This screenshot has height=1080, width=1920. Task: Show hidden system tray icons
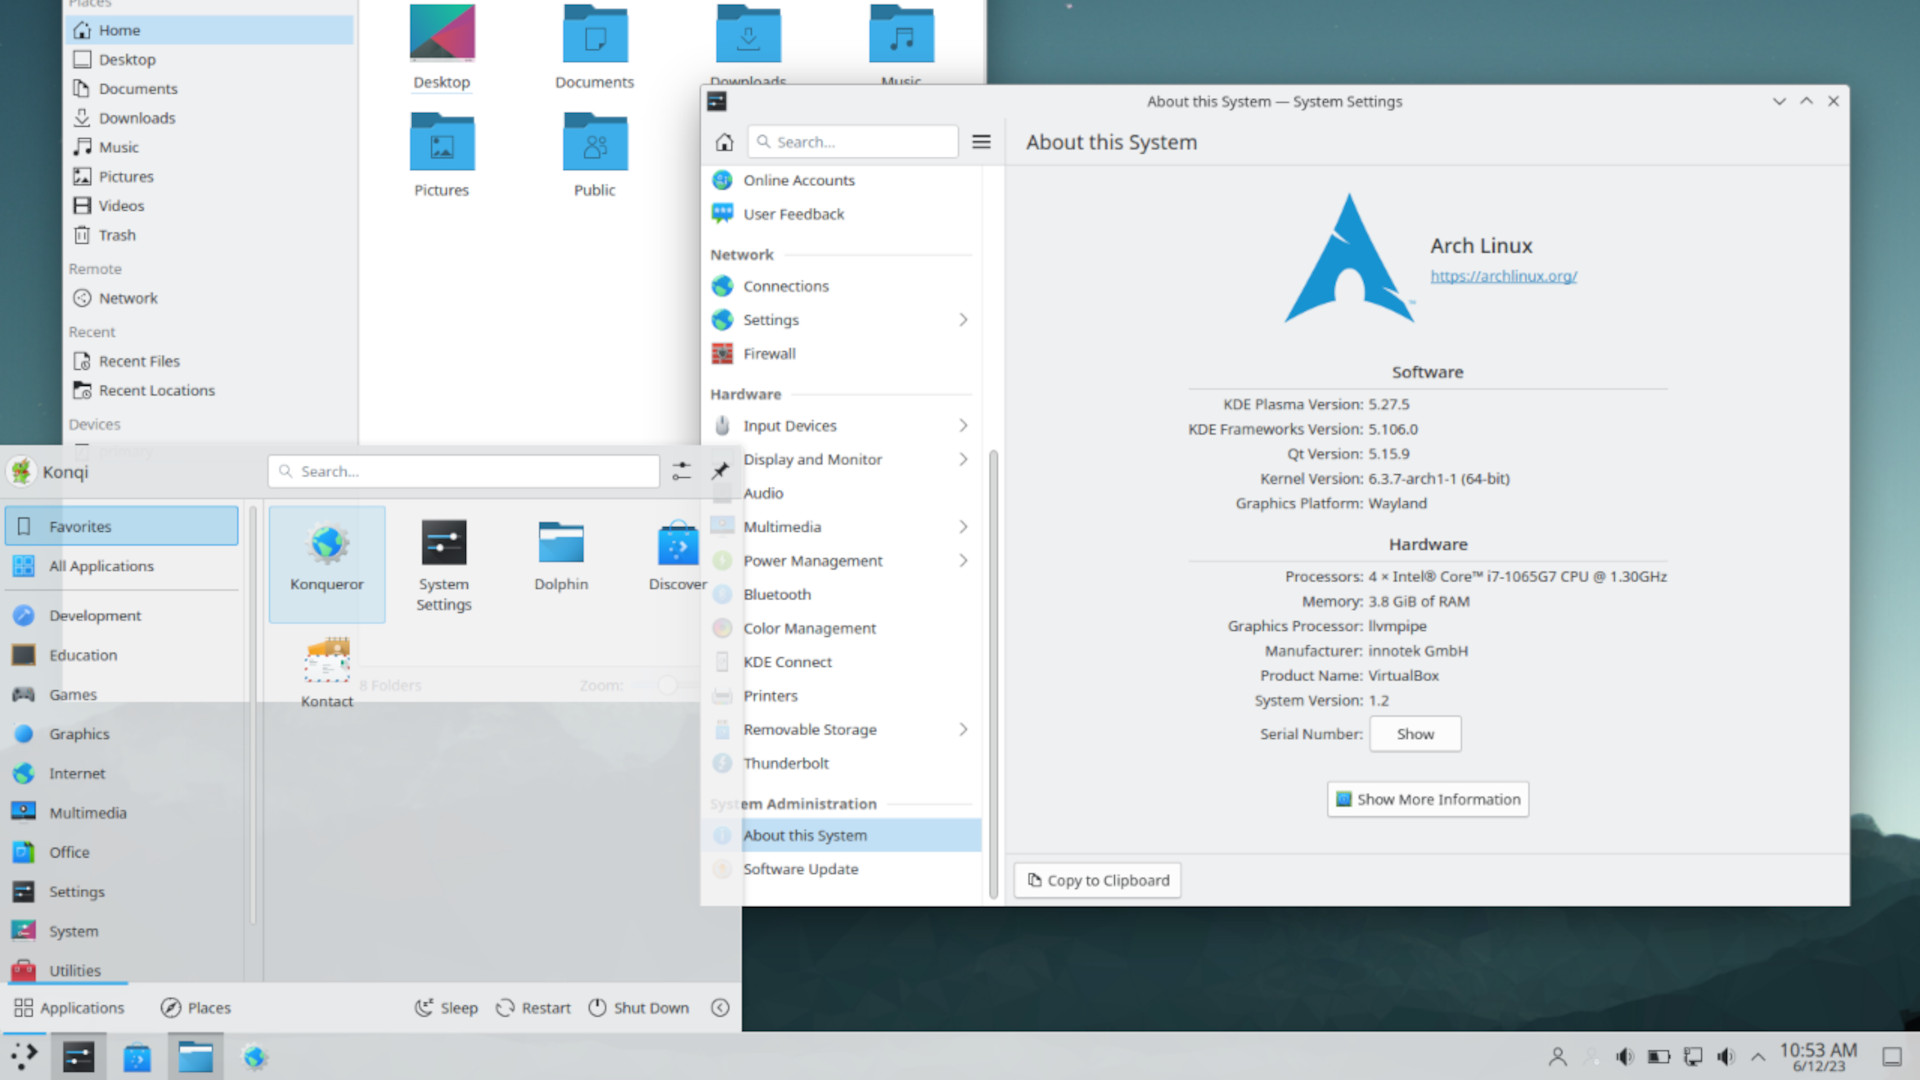[x=1758, y=1057]
